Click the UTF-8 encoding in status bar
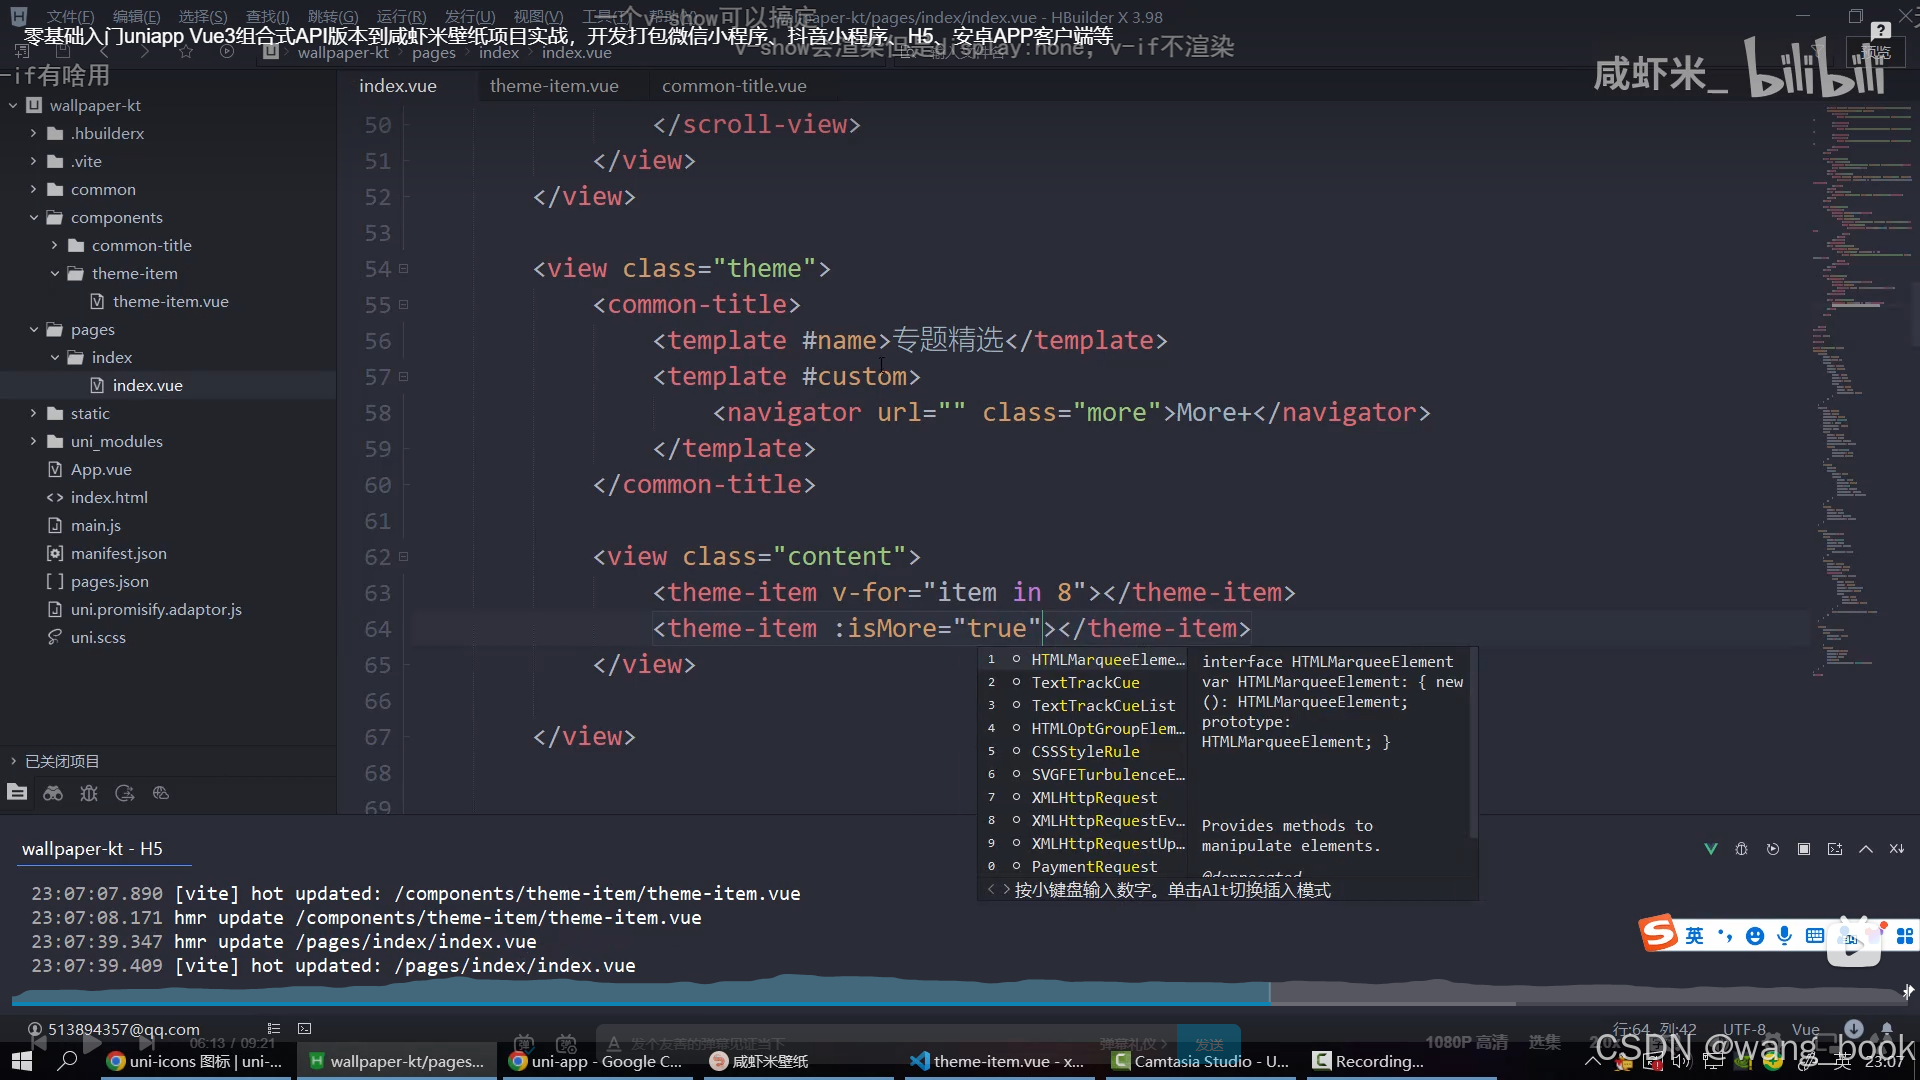1920x1080 pixels. 1745,1029
